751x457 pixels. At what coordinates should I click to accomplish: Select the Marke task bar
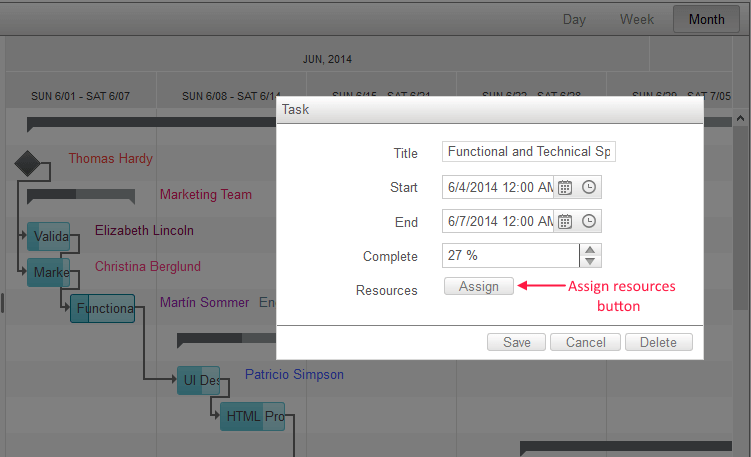48,272
